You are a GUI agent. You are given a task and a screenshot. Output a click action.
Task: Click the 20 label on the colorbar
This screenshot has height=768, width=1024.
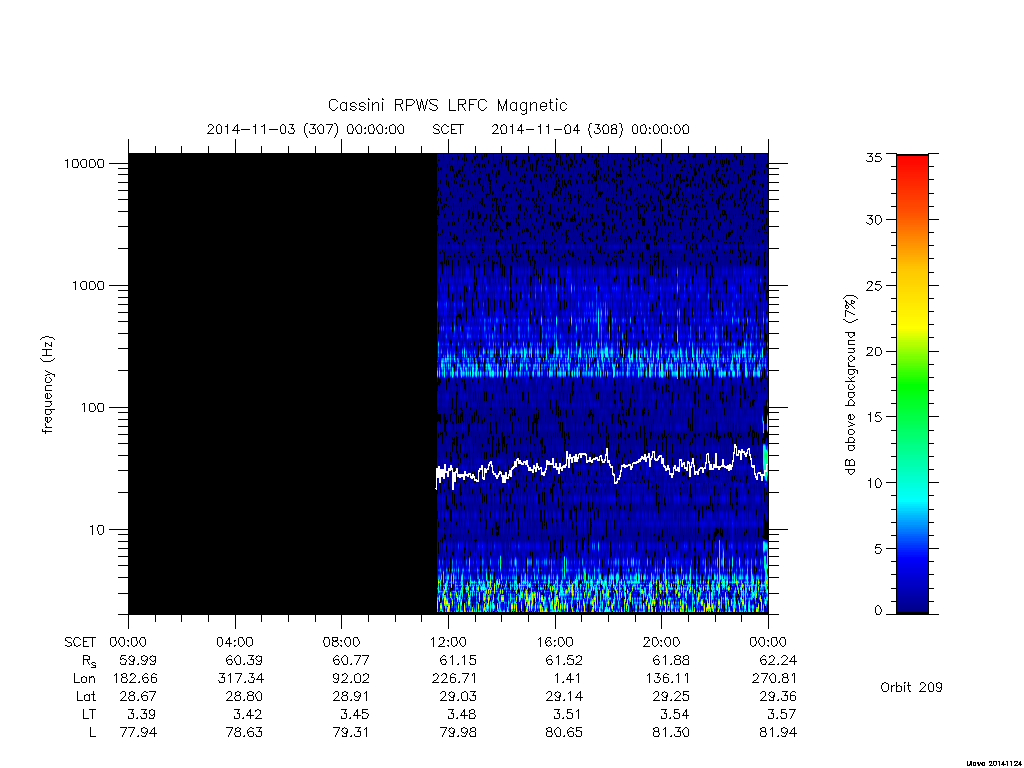point(873,351)
